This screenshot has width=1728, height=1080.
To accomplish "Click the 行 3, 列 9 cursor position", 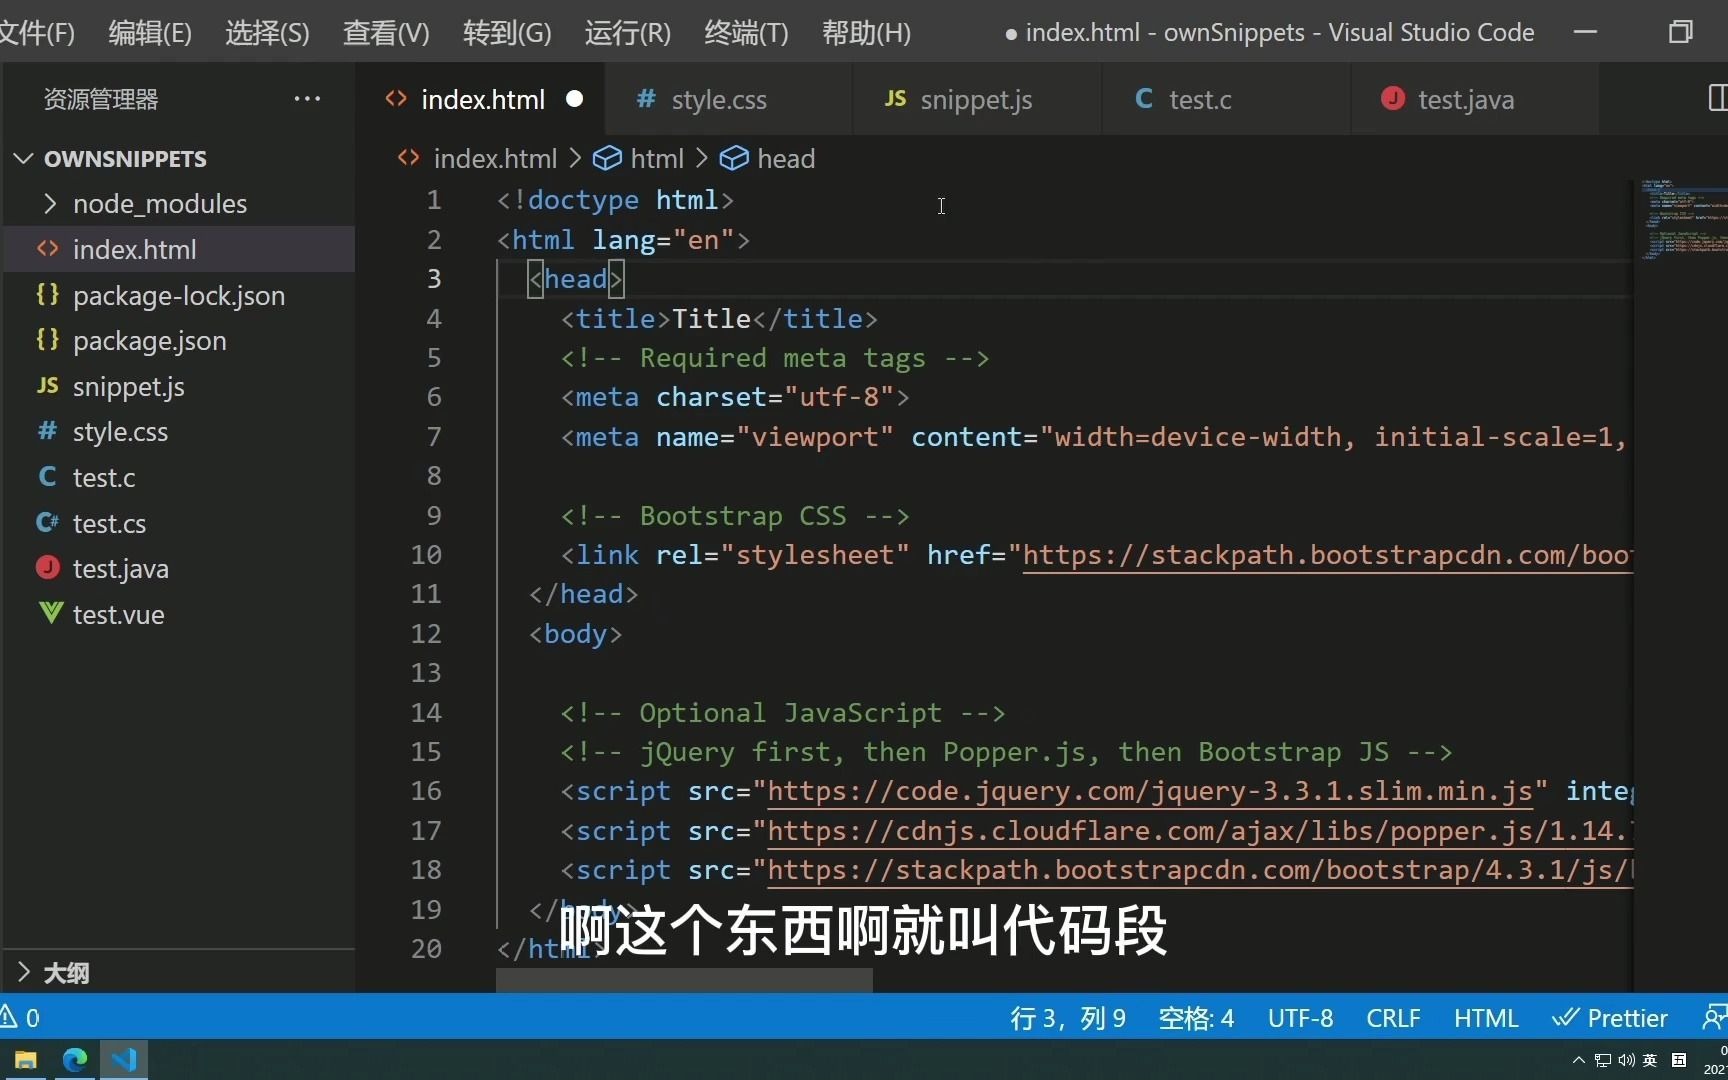I will pyautogui.click(x=1068, y=1018).
